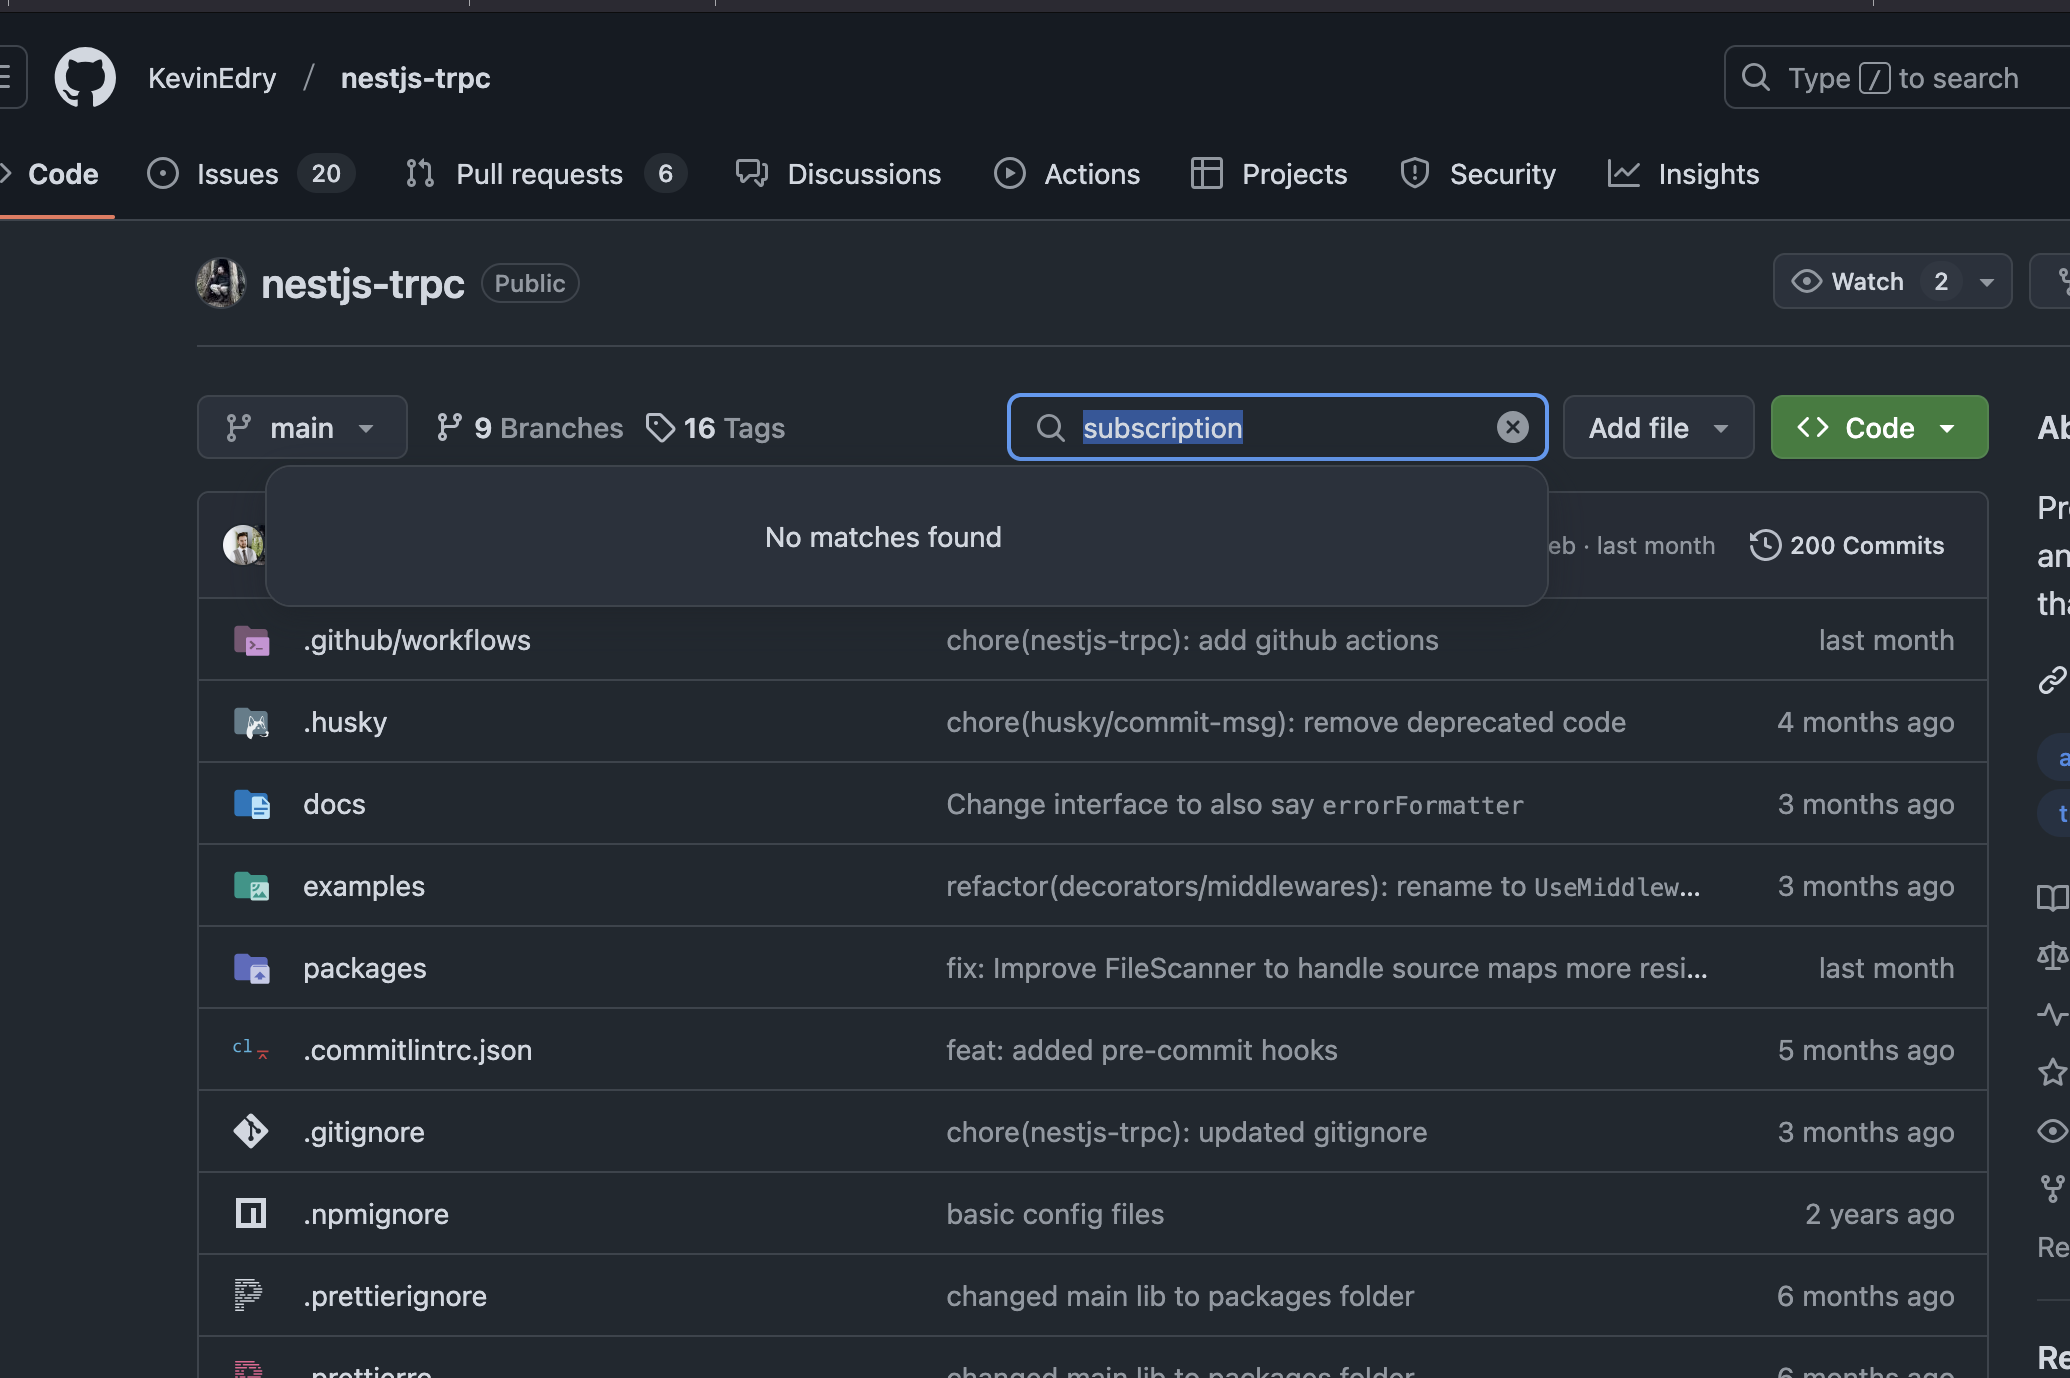Screen dimensions: 2070x1378
Task: Click the stars icon in sidebar
Action: coord(2052,1072)
